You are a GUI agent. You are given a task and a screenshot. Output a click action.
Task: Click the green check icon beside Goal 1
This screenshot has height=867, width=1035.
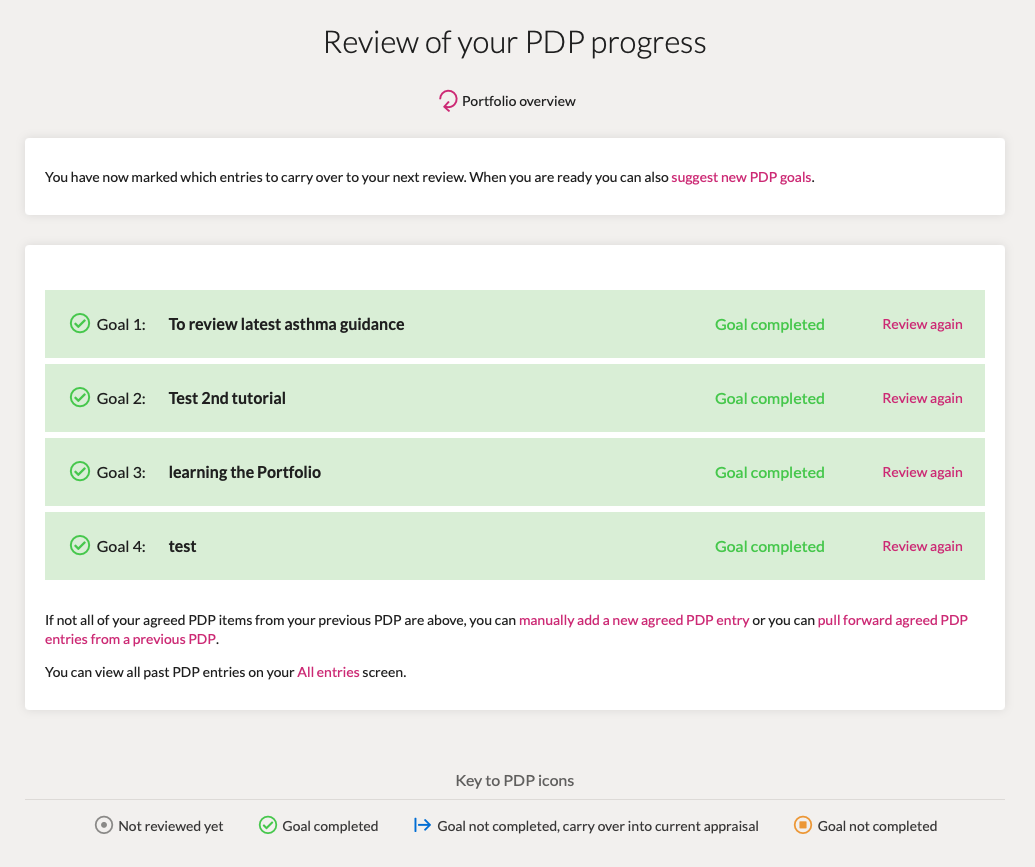(80, 324)
